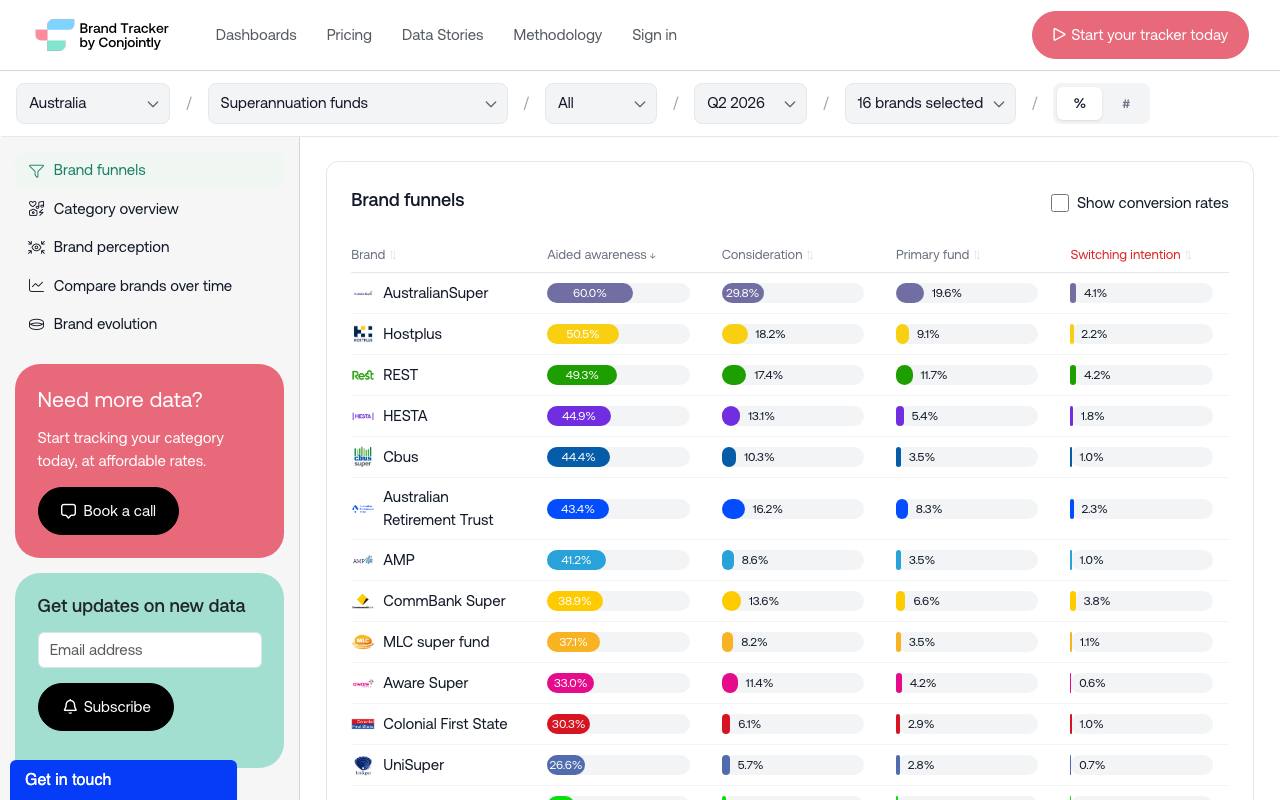Screen dimensions: 1280x800
Task: Open the All segment dropdown
Action: click(601, 103)
